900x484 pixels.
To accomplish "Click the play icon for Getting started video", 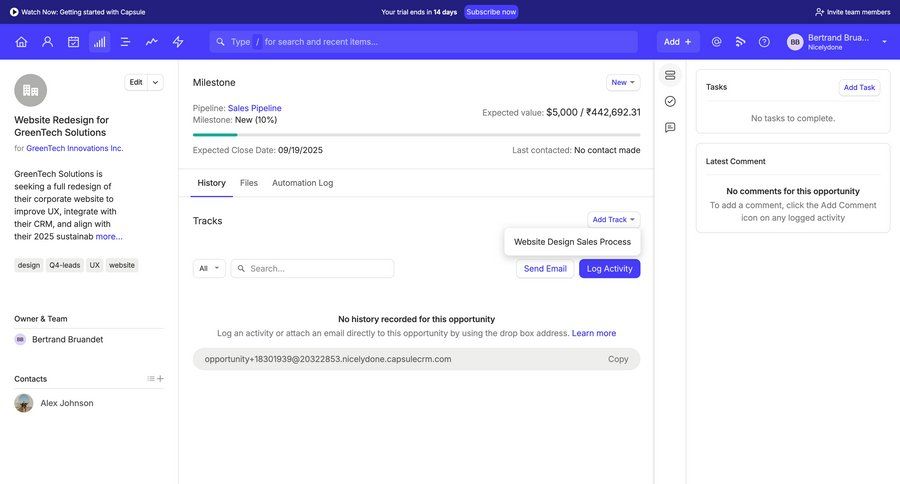I will 14,11.
